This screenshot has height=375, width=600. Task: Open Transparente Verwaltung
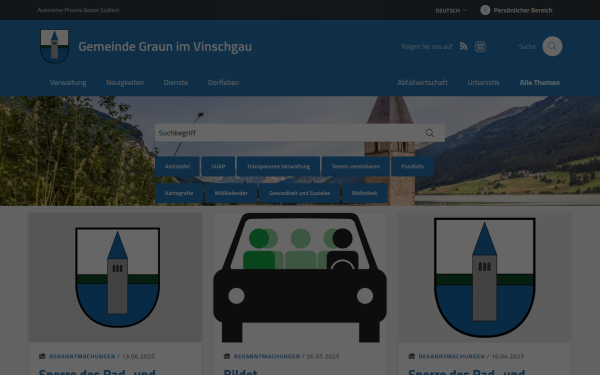pos(278,166)
